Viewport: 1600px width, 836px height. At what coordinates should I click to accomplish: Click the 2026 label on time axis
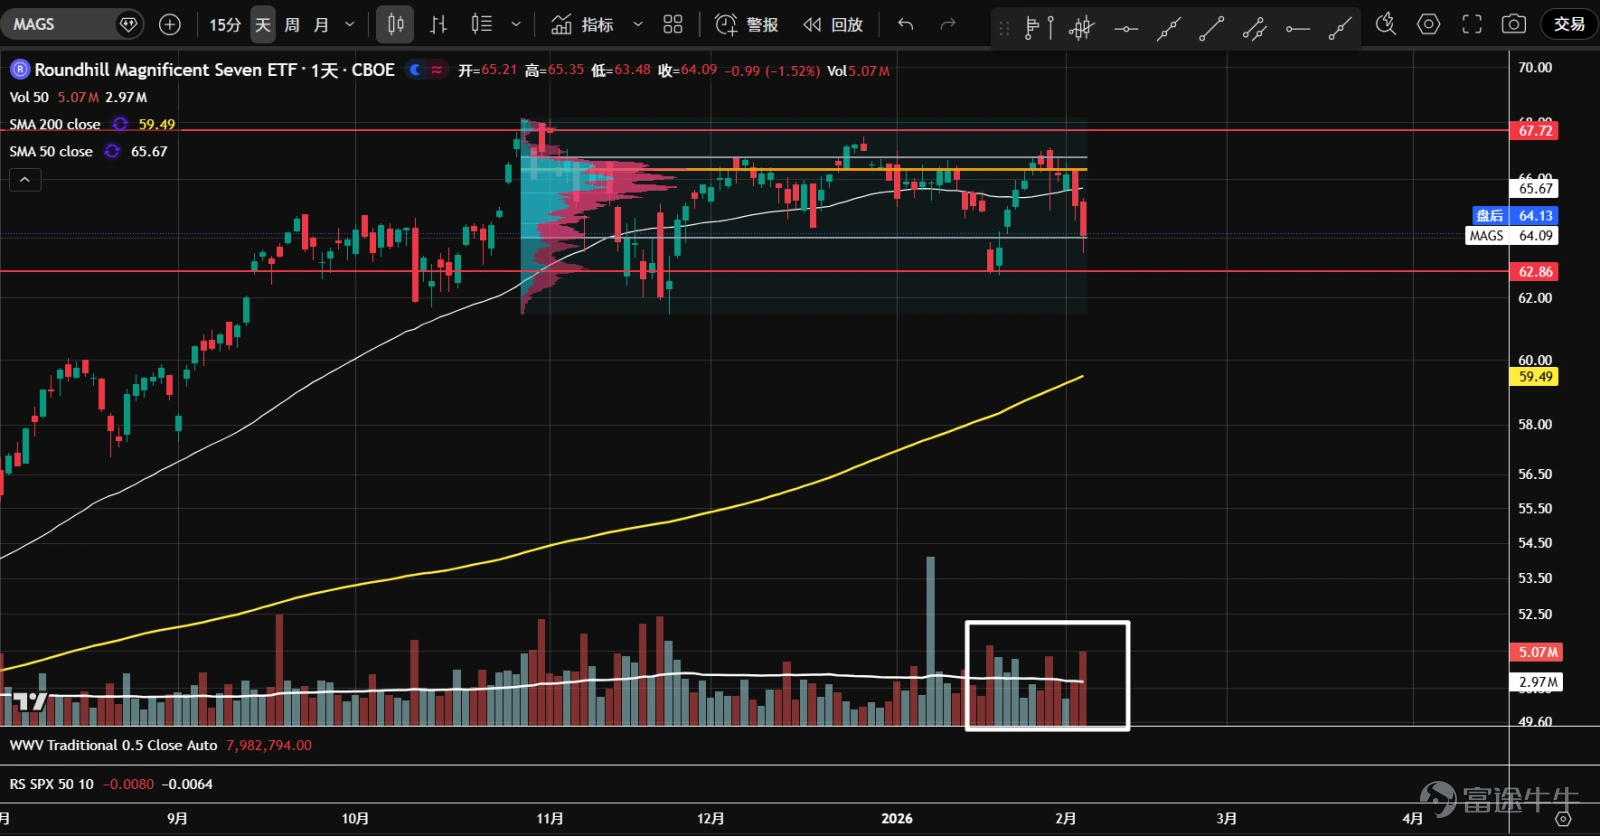tap(897, 818)
